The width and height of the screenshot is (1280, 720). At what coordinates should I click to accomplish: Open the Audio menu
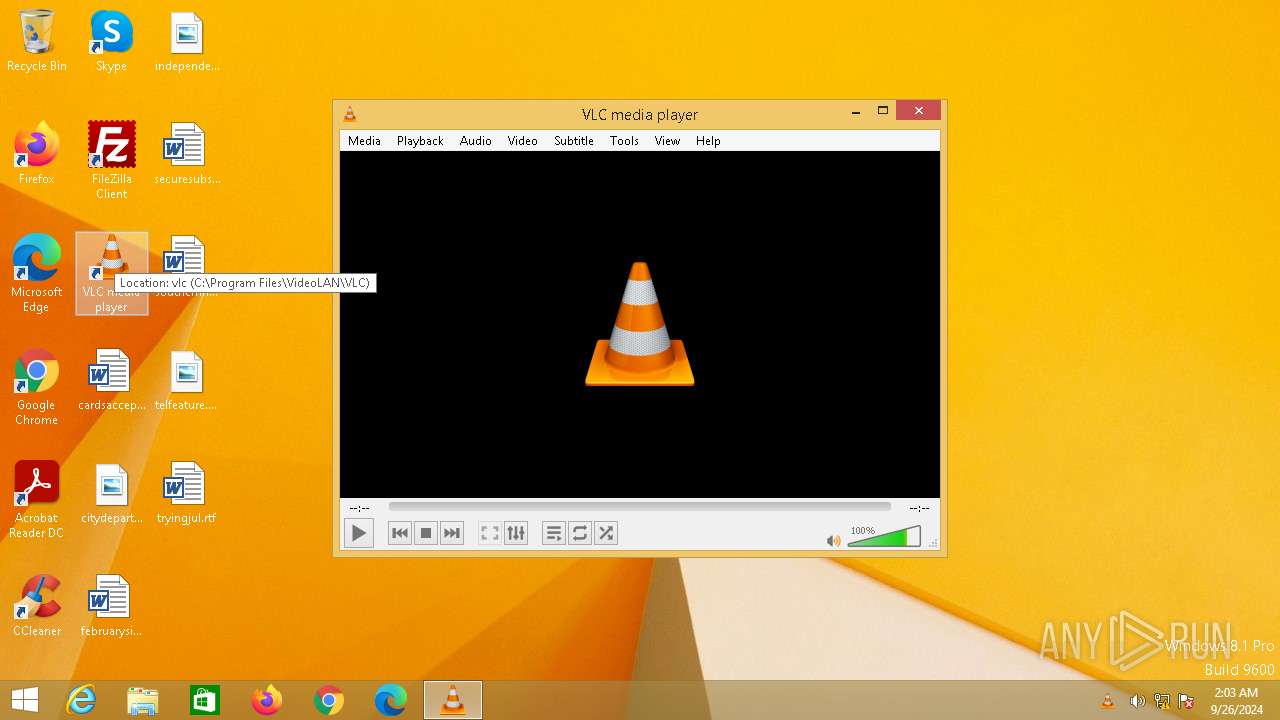coord(476,141)
